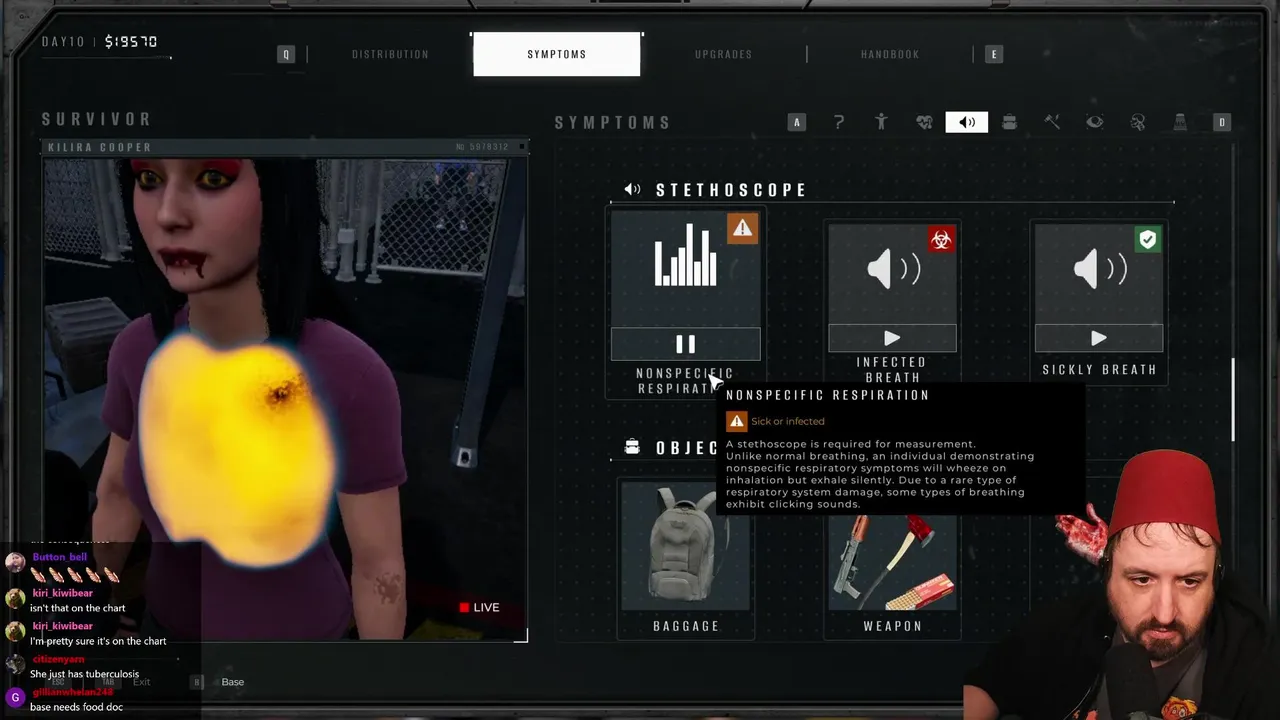
Task: Click the Sickly Breath label
Action: coord(1099,369)
